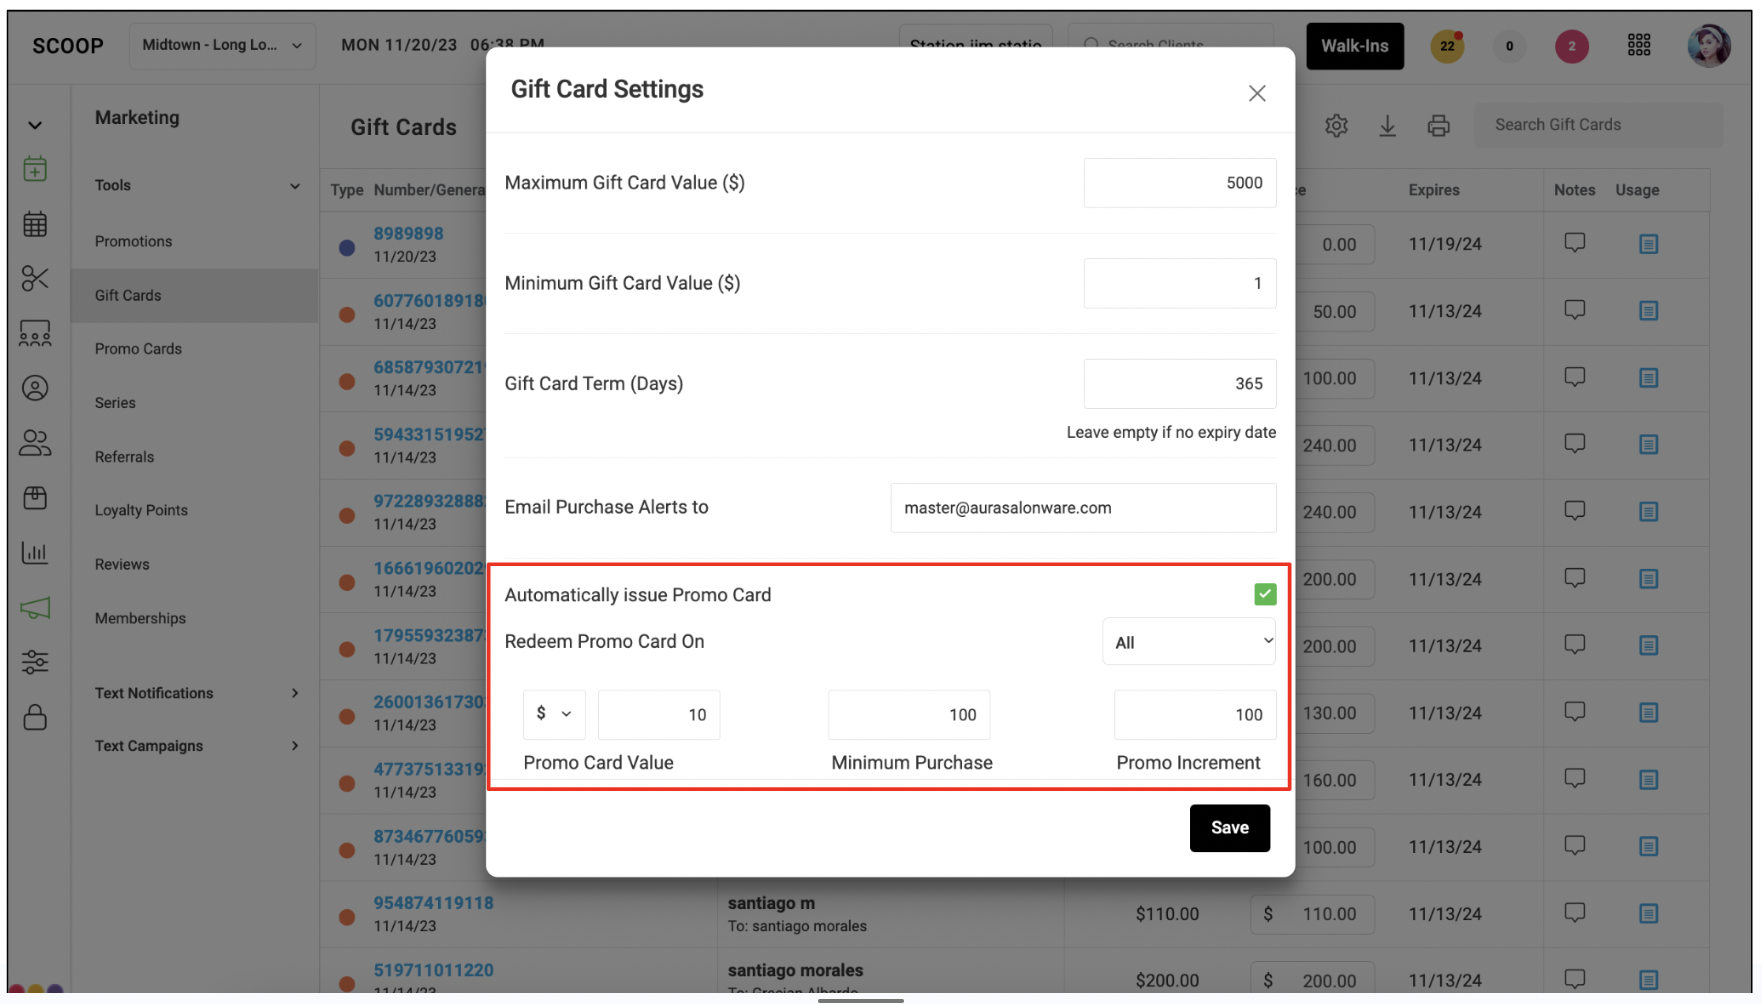
Task: Expand Text Notifications section
Action: 197,693
